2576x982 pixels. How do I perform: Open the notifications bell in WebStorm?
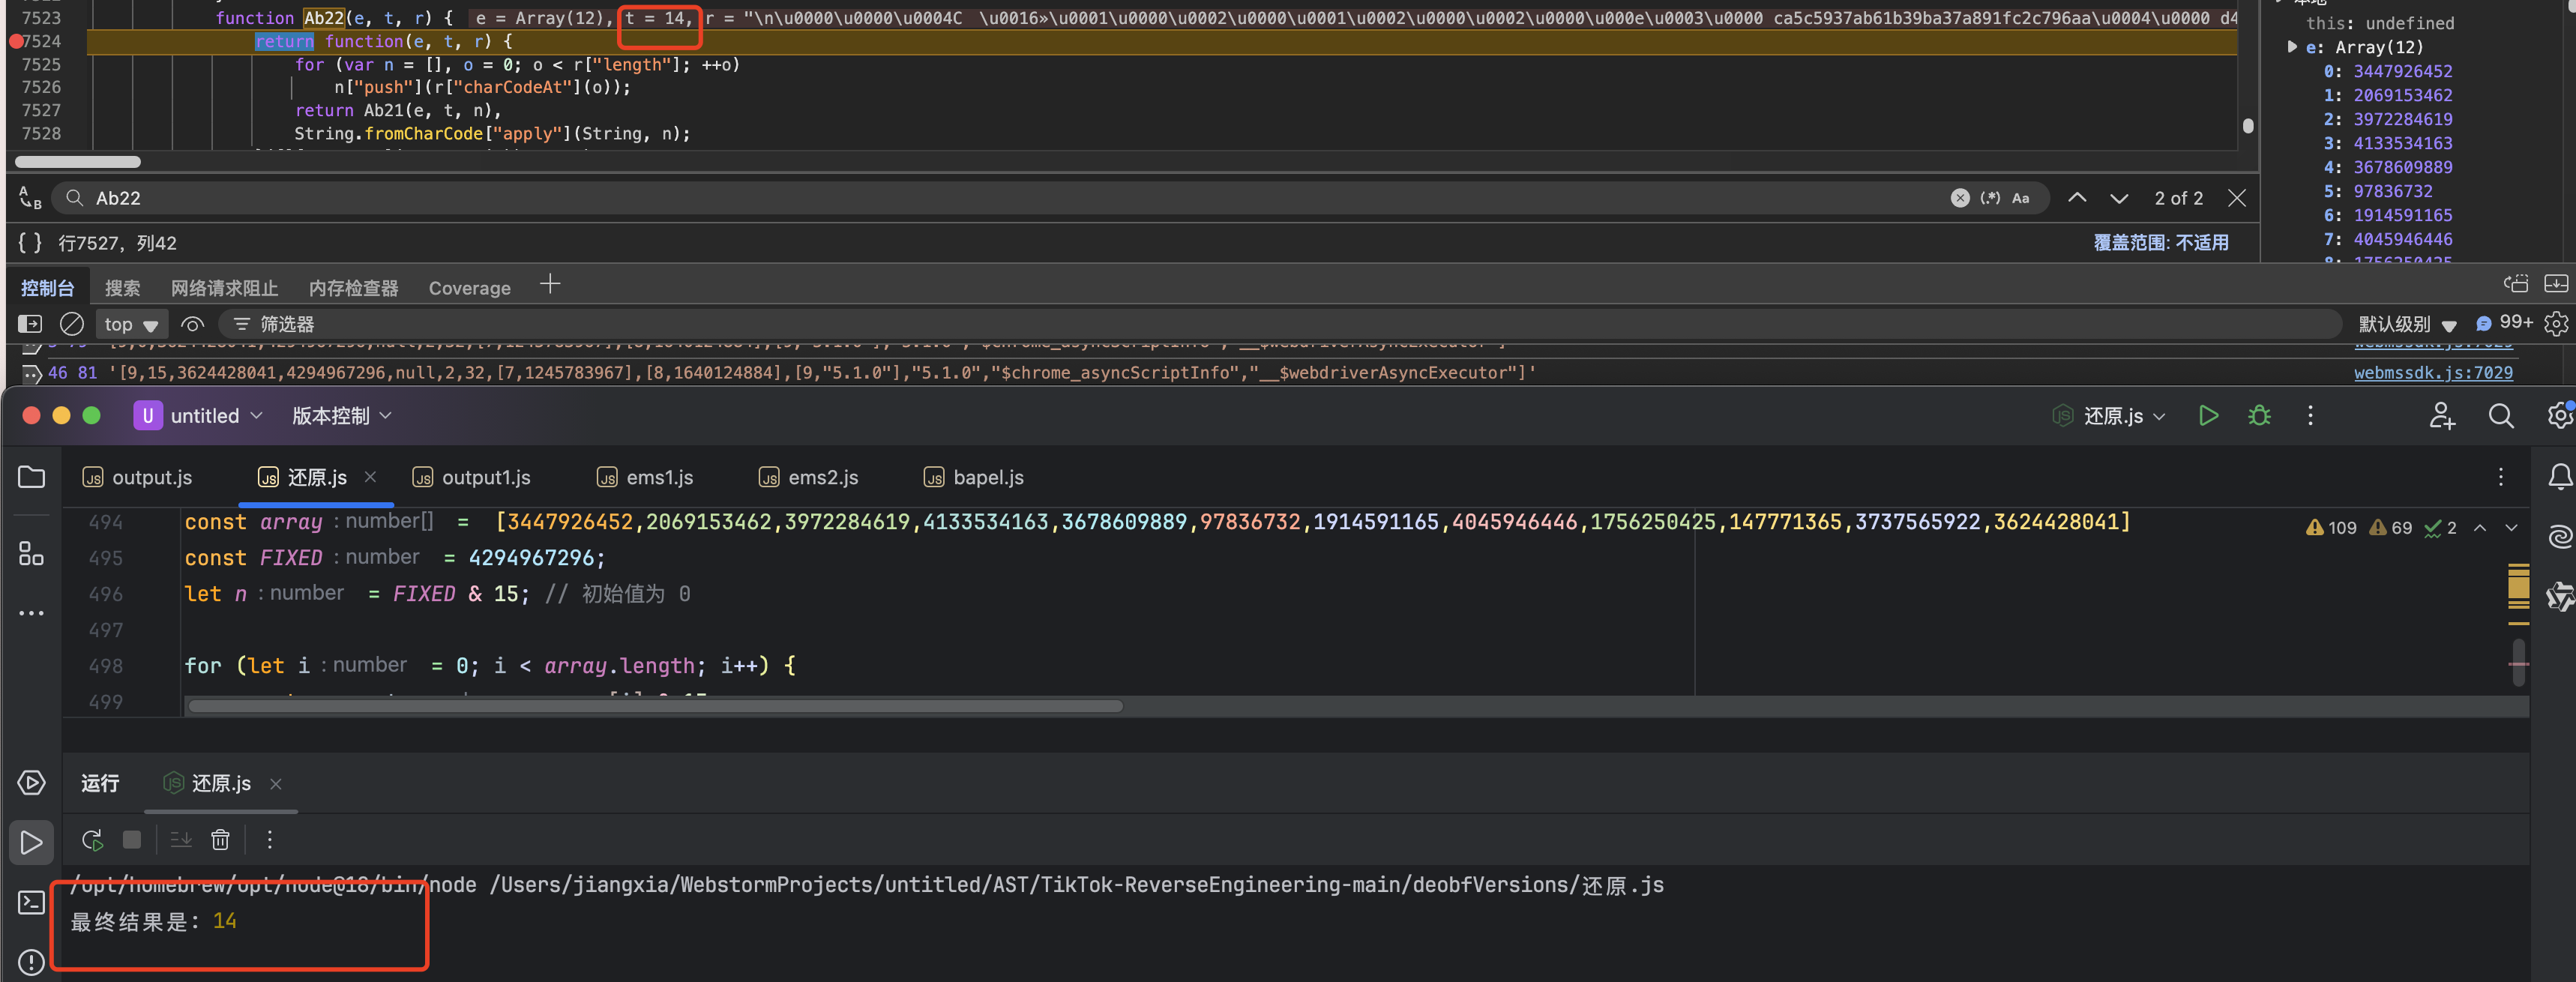[2559, 478]
